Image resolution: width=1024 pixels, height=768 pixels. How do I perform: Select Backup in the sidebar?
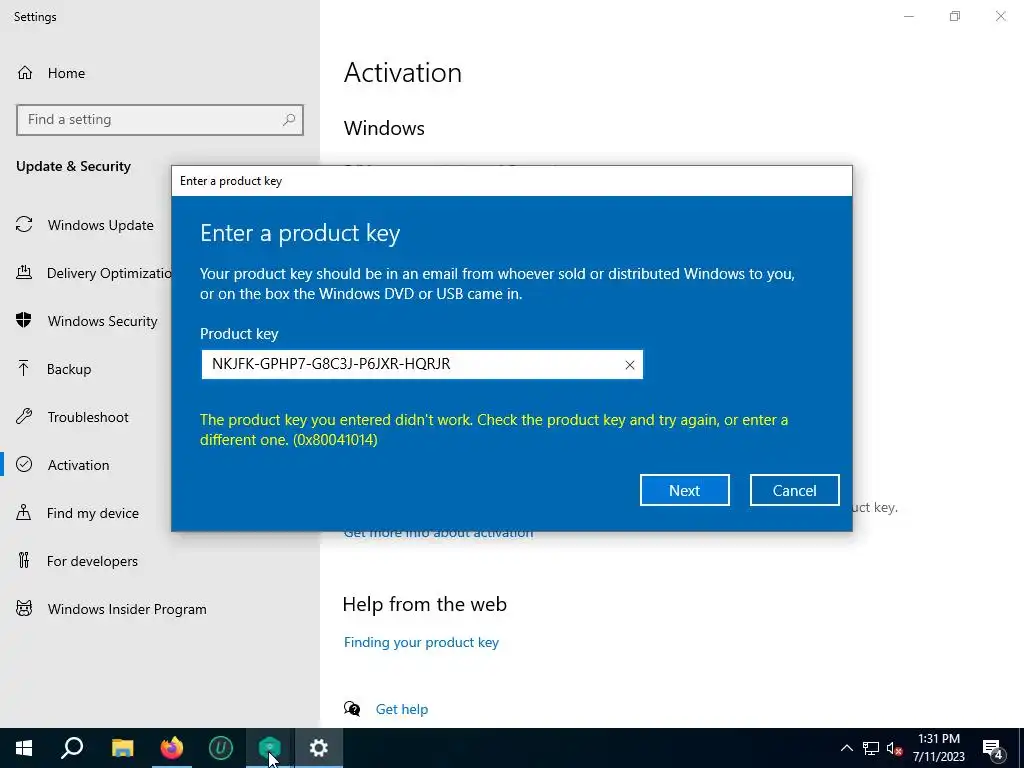(x=69, y=369)
